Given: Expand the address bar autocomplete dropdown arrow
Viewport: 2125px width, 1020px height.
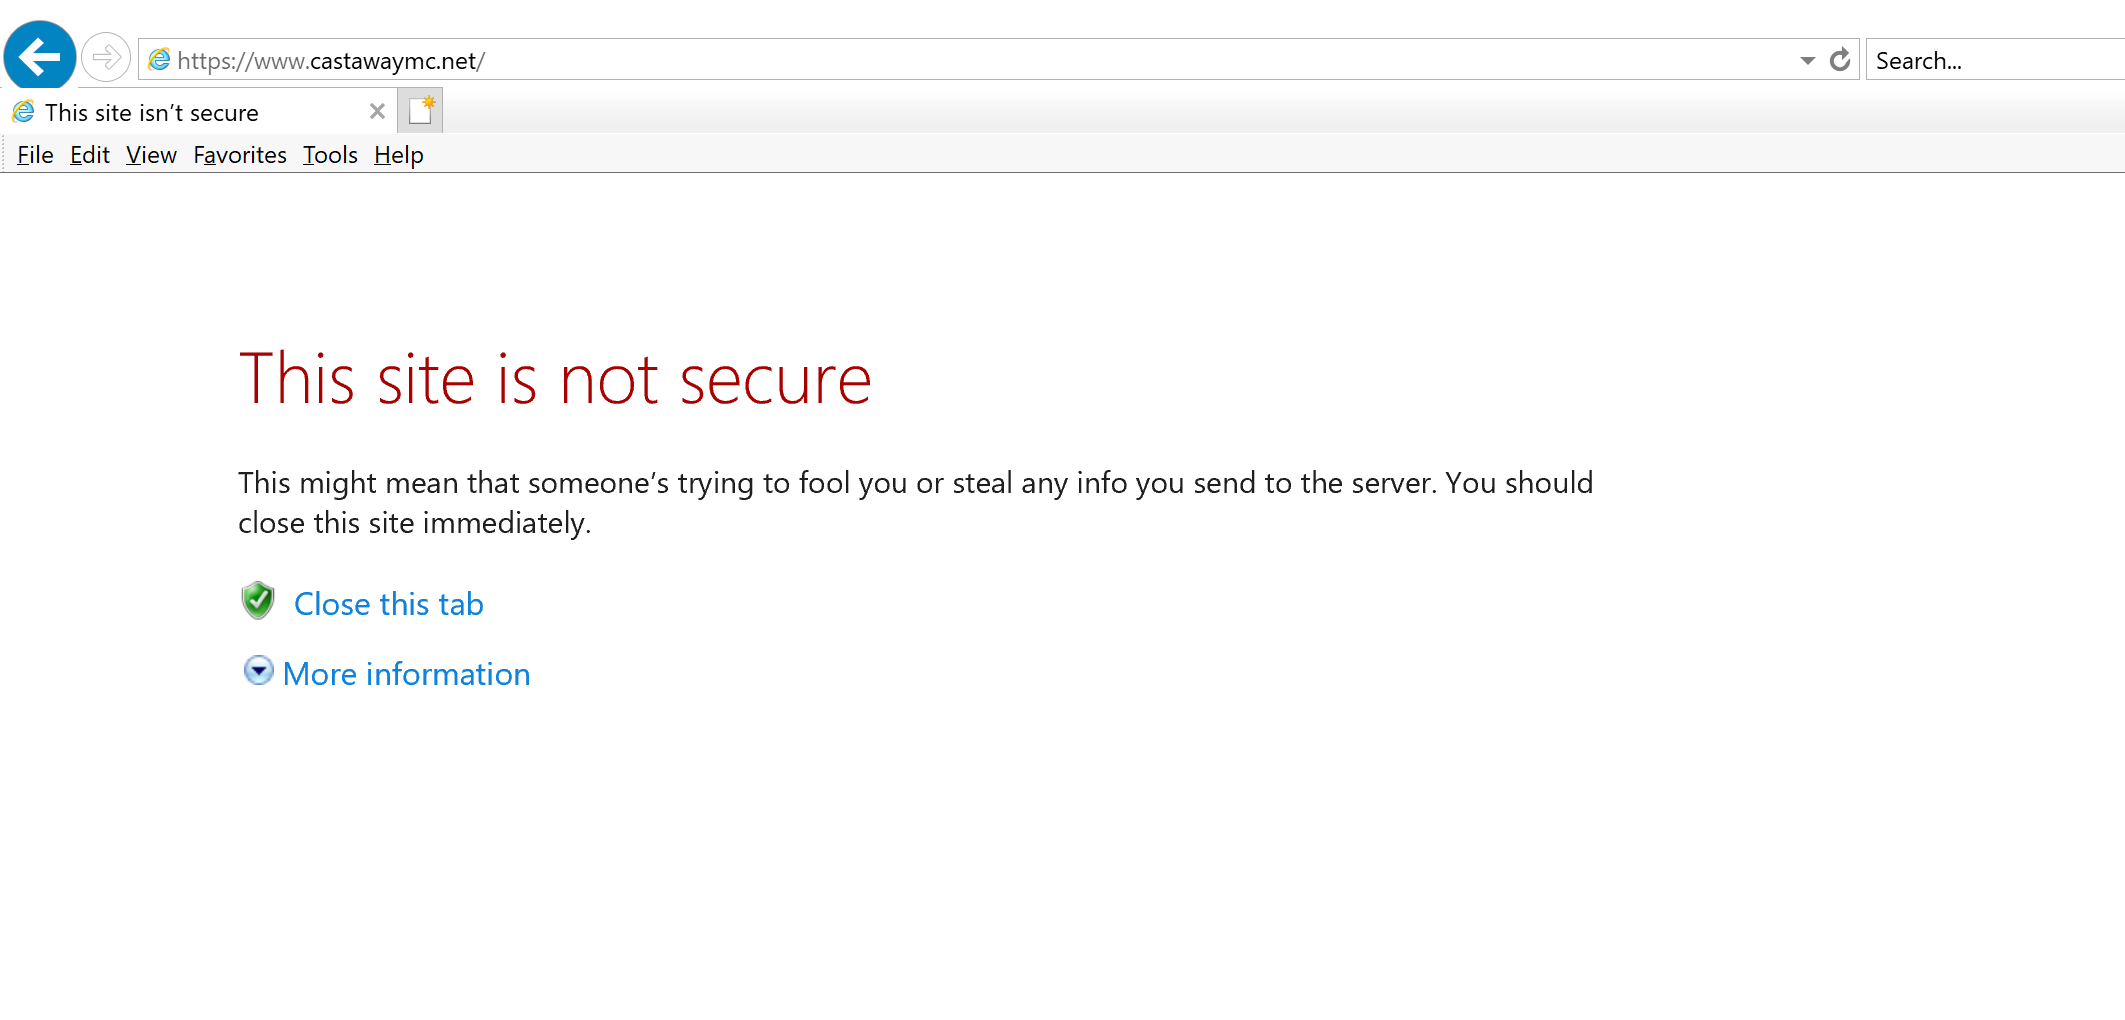Looking at the screenshot, I should 1808,61.
